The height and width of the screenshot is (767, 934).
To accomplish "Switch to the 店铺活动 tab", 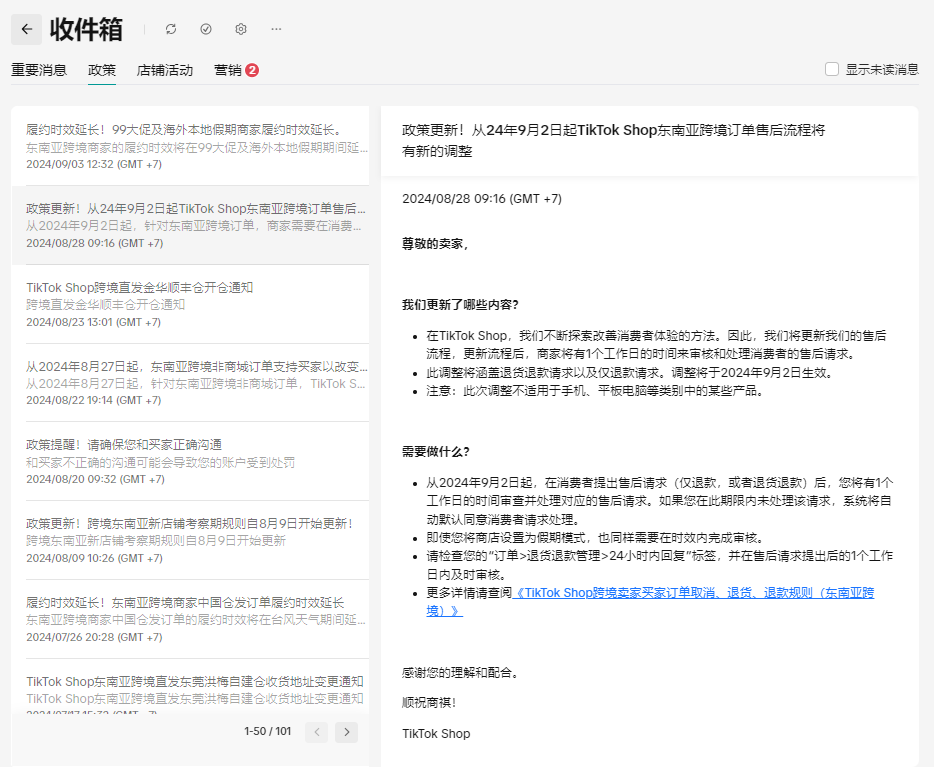I will coord(165,70).
